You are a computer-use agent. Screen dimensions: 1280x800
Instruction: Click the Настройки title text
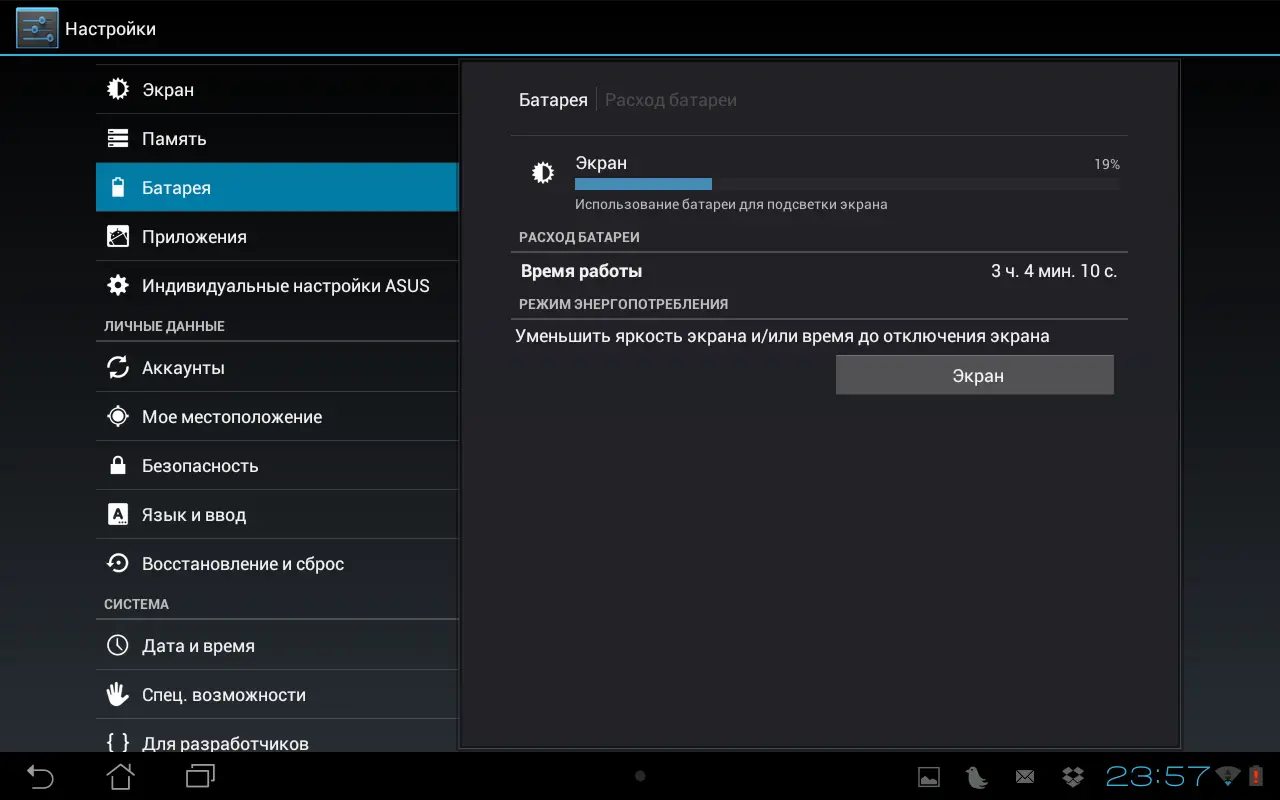(110, 29)
